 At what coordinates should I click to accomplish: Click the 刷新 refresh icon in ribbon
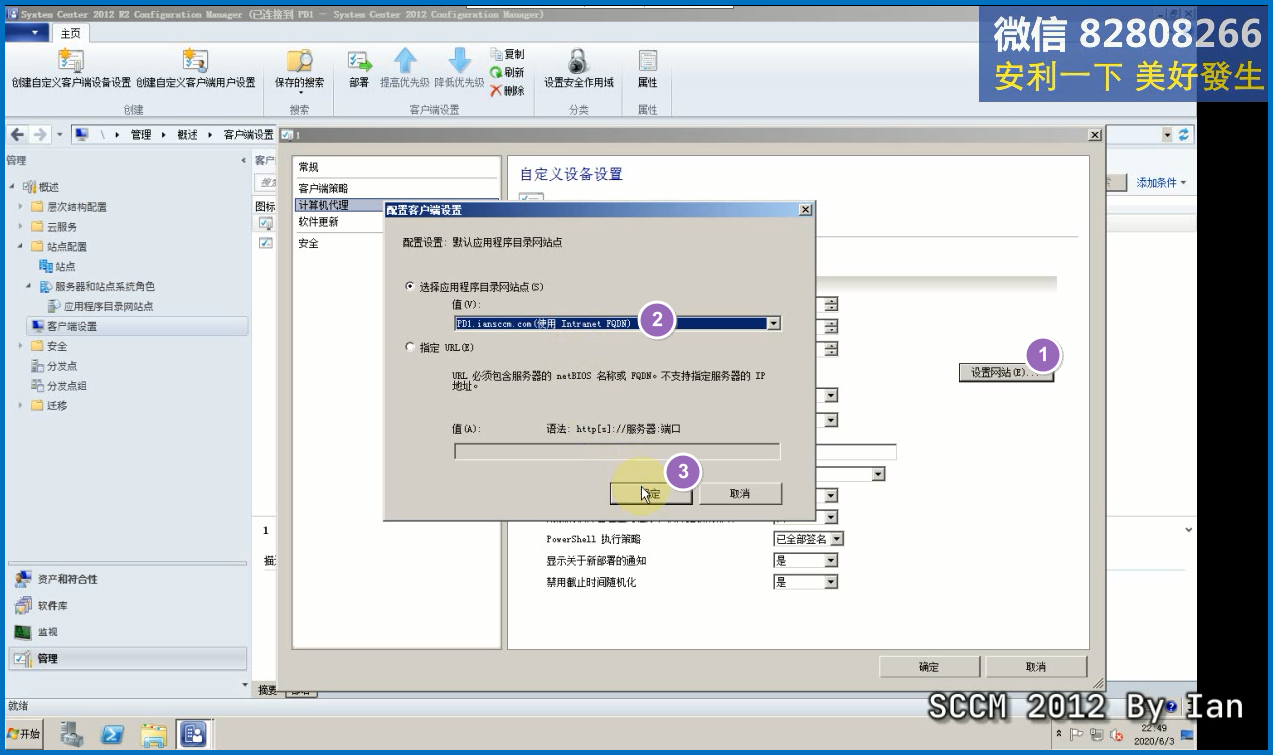coord(496,72)
